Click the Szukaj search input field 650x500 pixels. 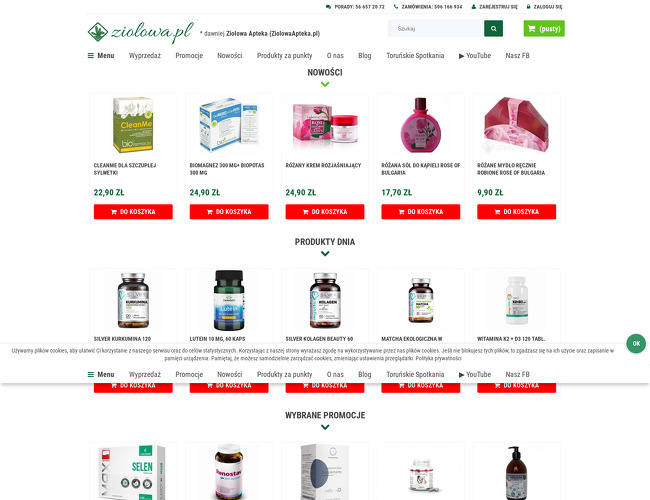436,29
